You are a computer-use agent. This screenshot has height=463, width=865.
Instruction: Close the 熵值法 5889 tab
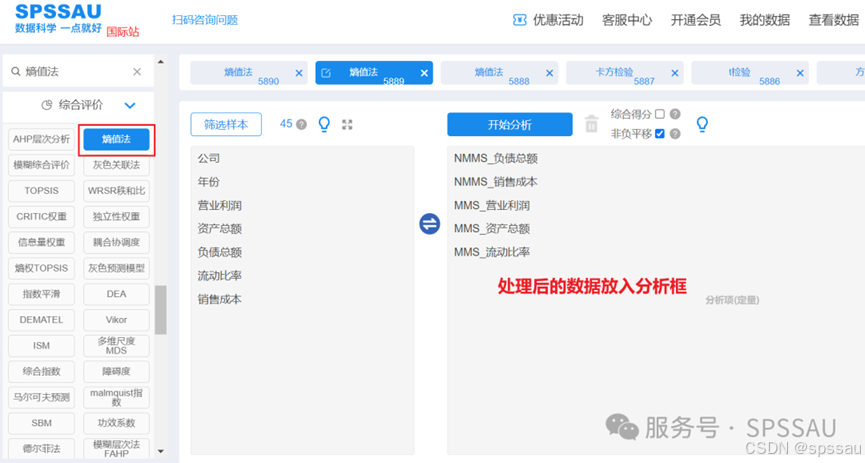click(x=424, y=73)
